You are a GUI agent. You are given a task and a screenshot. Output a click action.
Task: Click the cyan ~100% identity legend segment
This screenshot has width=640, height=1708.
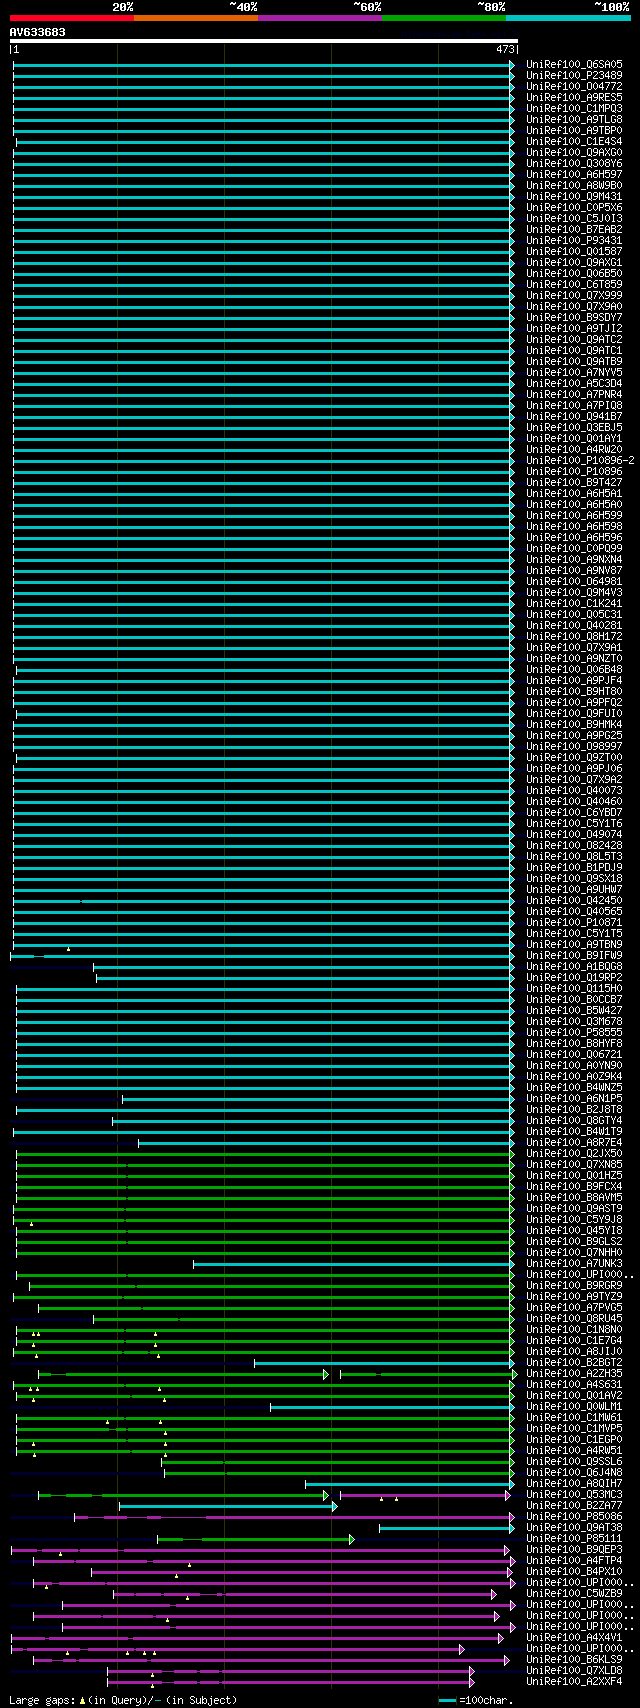pos(567,18)
